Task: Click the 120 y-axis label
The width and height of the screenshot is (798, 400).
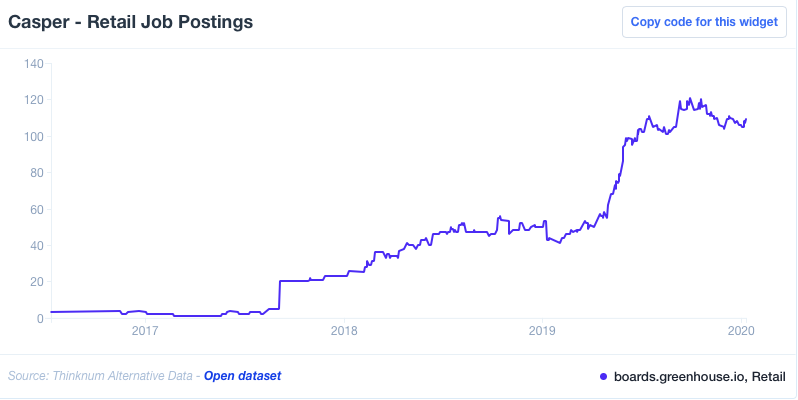Action: [x=34, y=100]
